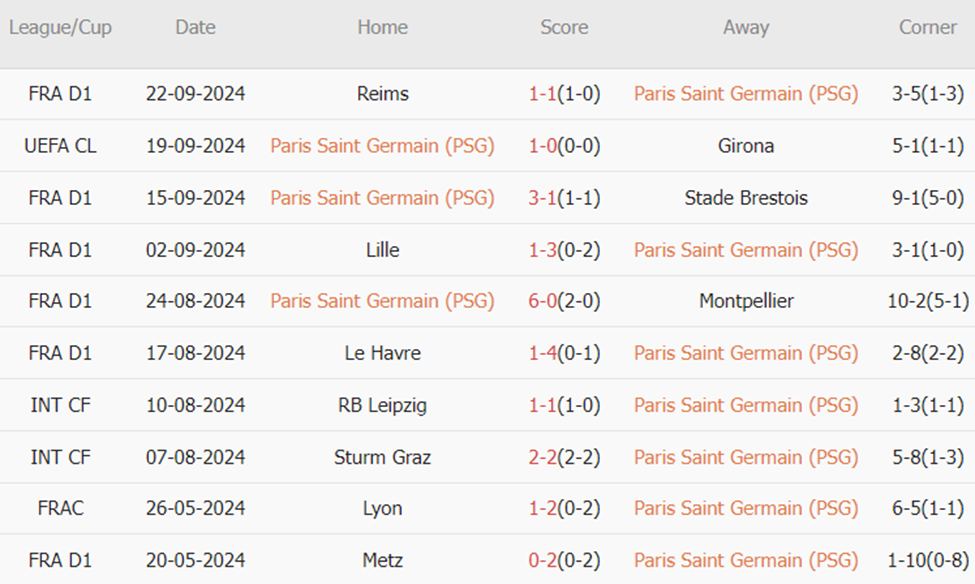This screenshot has width=975, height=584.
Task: Click the 6-0 score against Montpellier
Action: tap(543, 301)
